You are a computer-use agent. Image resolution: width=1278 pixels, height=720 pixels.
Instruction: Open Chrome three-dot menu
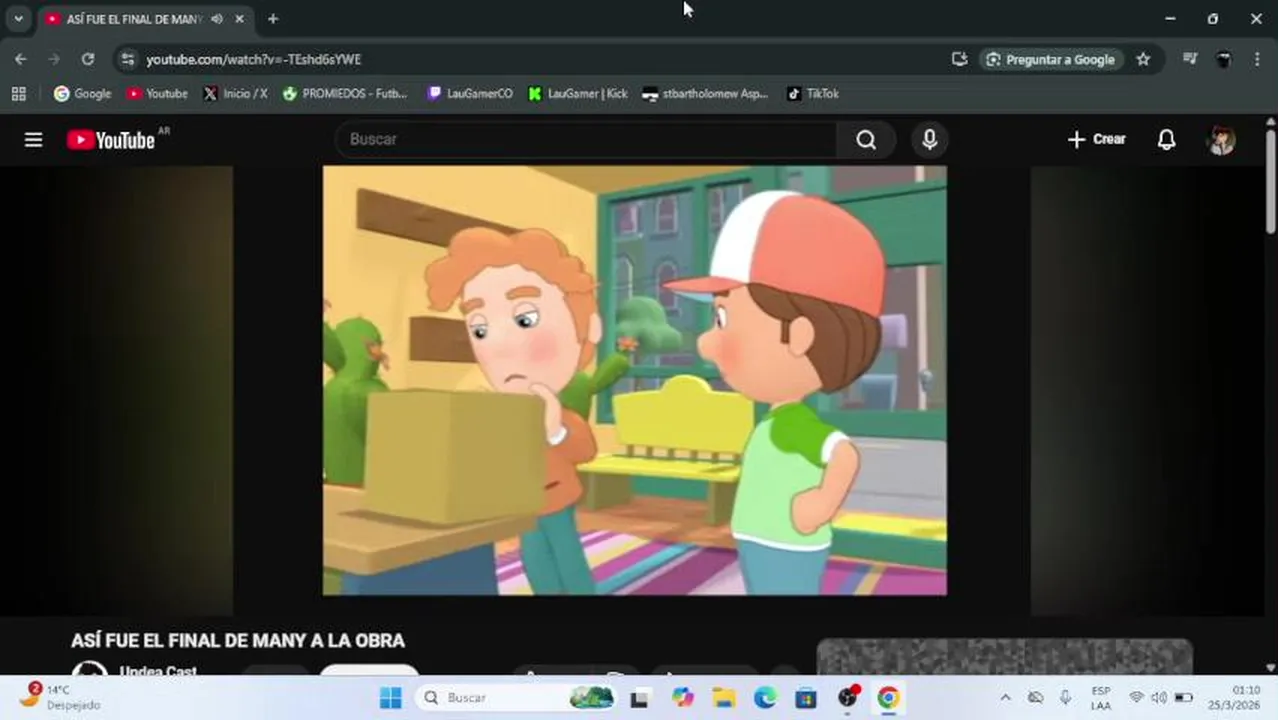(x=1257, y=59)
